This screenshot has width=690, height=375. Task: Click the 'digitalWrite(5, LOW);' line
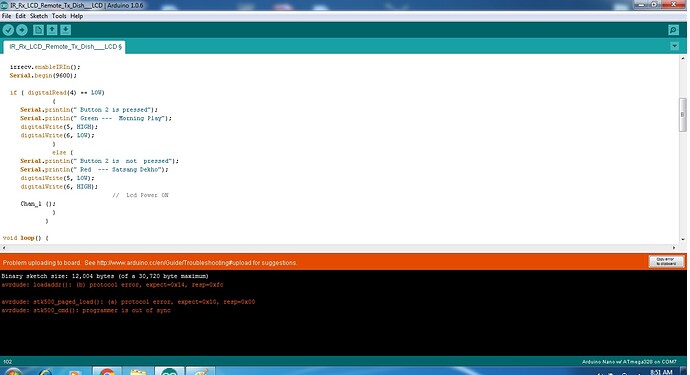[57, 178]
